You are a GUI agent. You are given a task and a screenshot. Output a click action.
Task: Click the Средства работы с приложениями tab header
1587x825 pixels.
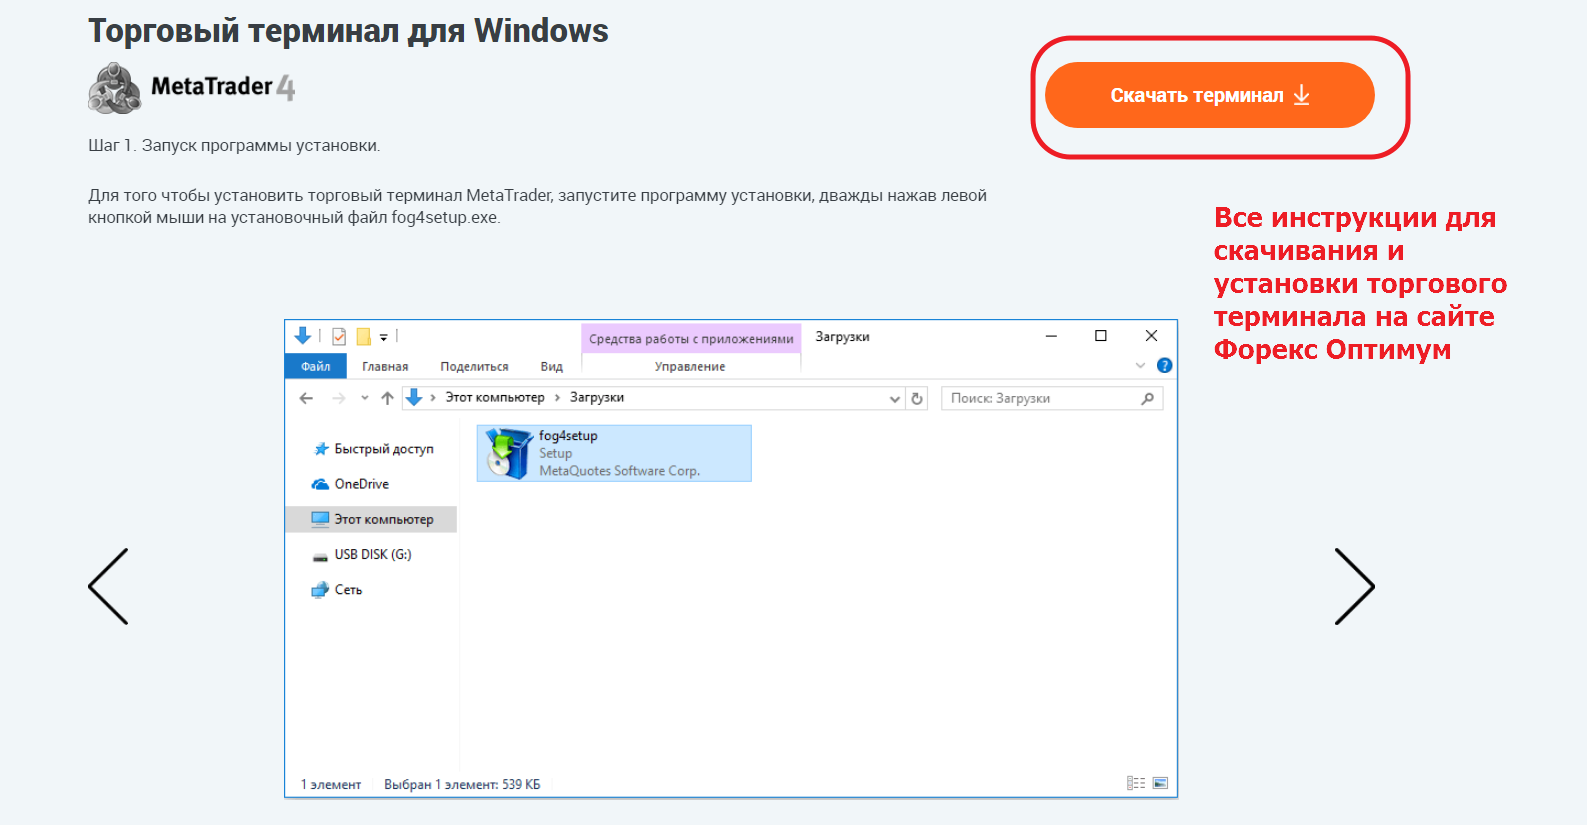(x=691, y=339)
